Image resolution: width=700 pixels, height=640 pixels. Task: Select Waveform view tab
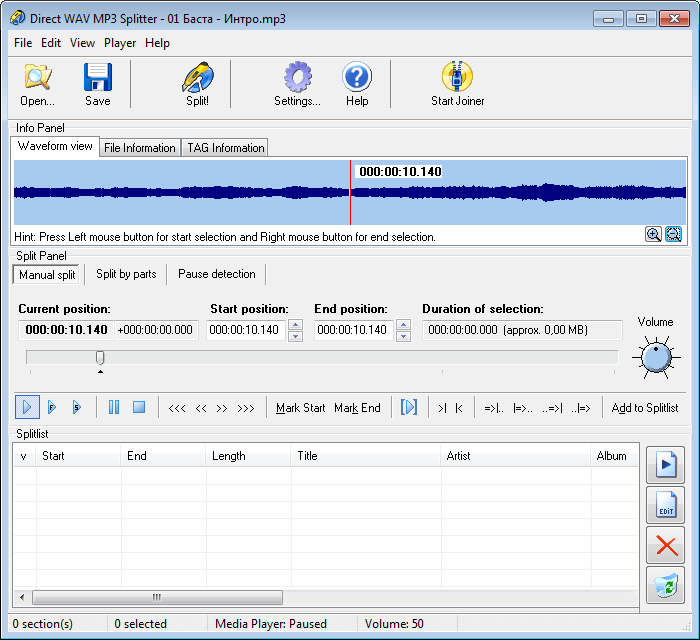pos(55,146)
